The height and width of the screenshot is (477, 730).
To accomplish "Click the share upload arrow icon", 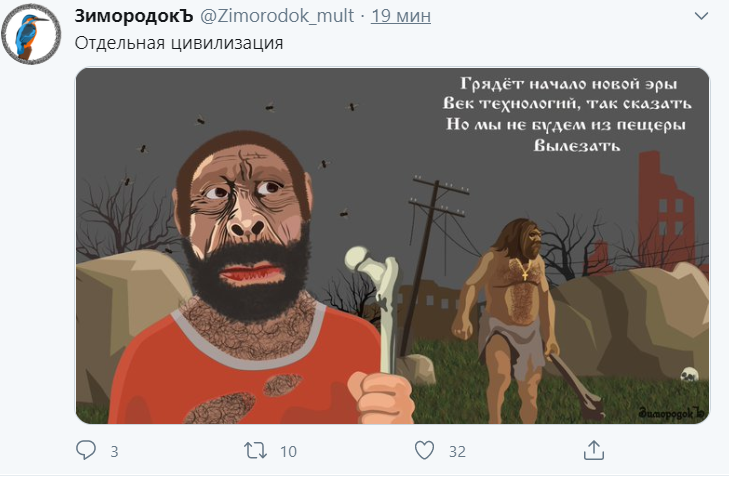I will (592, 450).
